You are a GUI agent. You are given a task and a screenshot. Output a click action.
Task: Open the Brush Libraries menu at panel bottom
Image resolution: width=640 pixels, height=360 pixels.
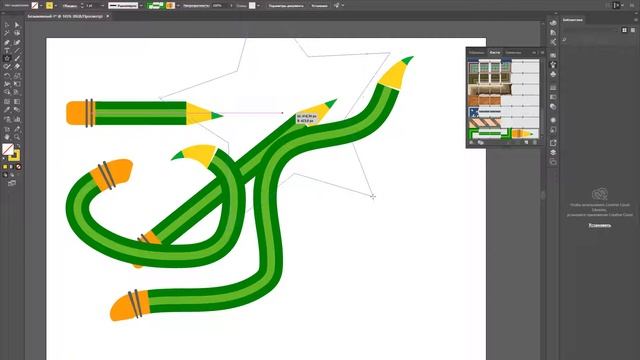click(x=471, y=142)
